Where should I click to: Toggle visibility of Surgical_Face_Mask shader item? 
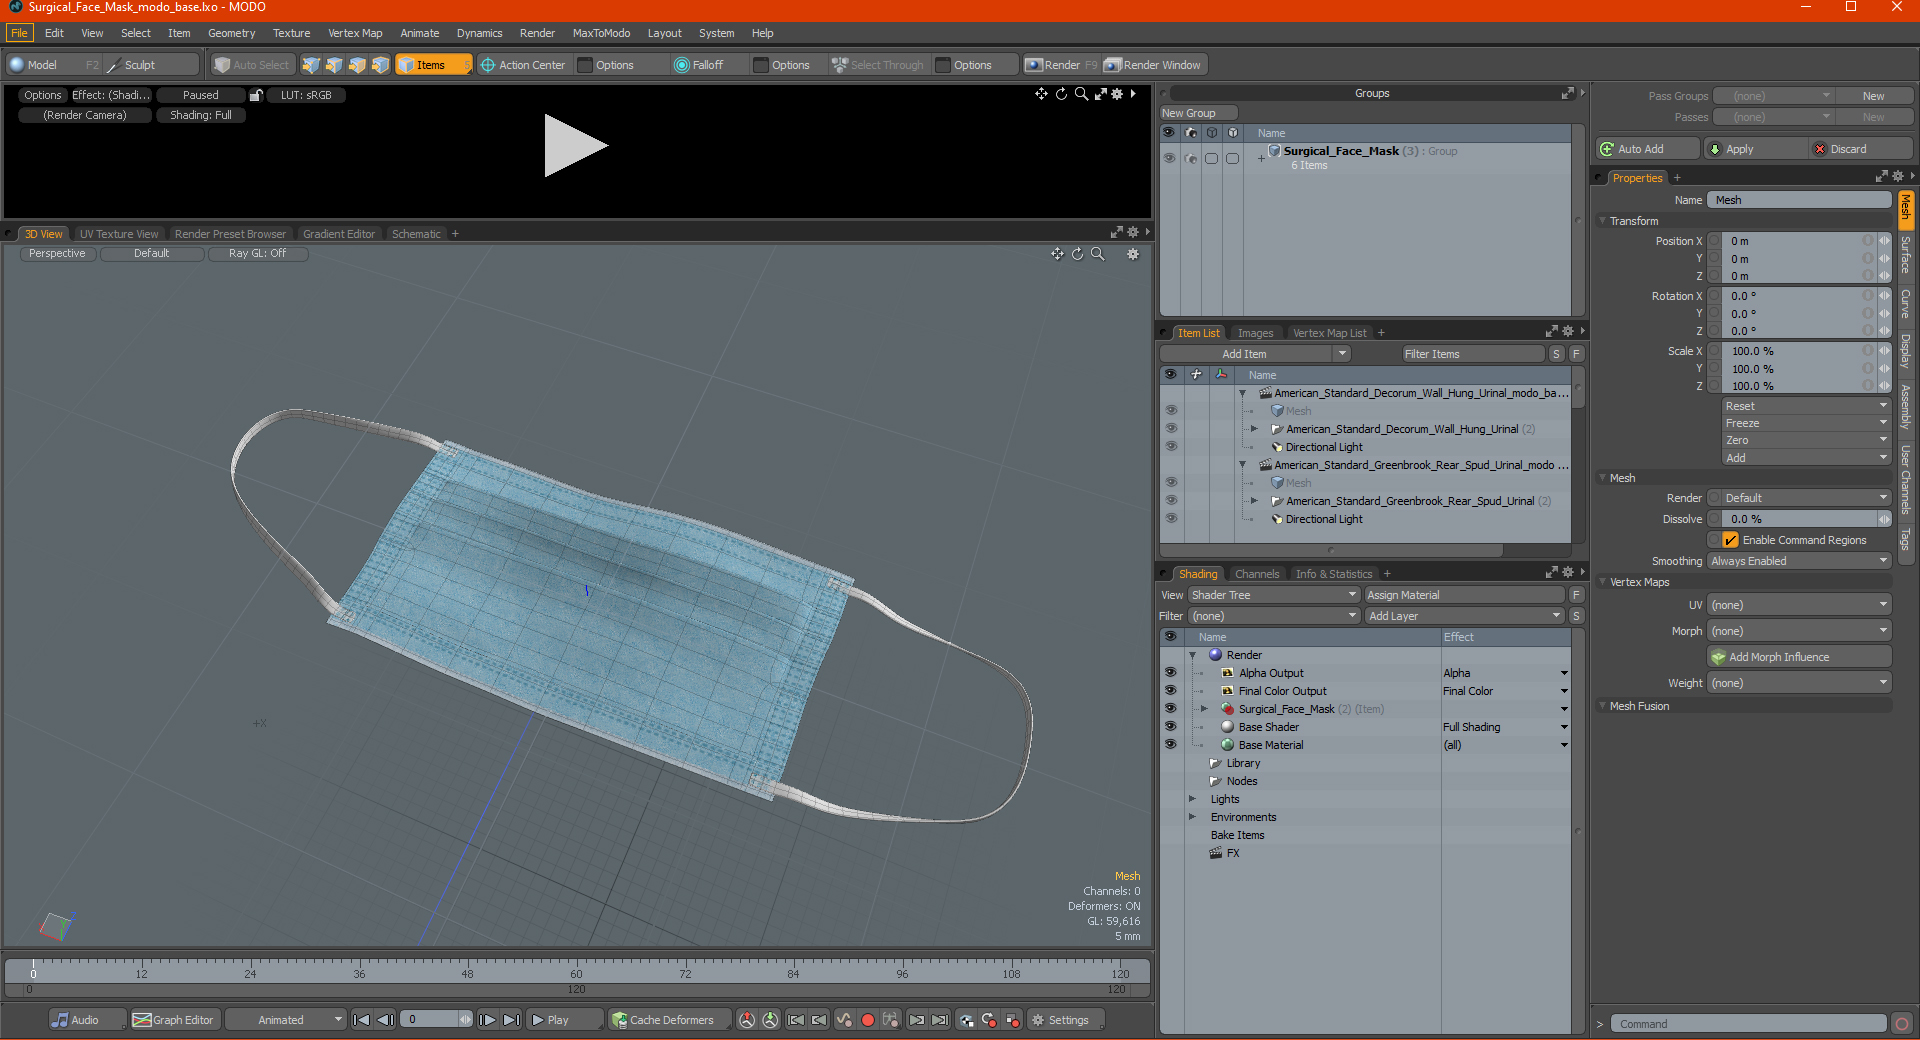coord(1170,709)
